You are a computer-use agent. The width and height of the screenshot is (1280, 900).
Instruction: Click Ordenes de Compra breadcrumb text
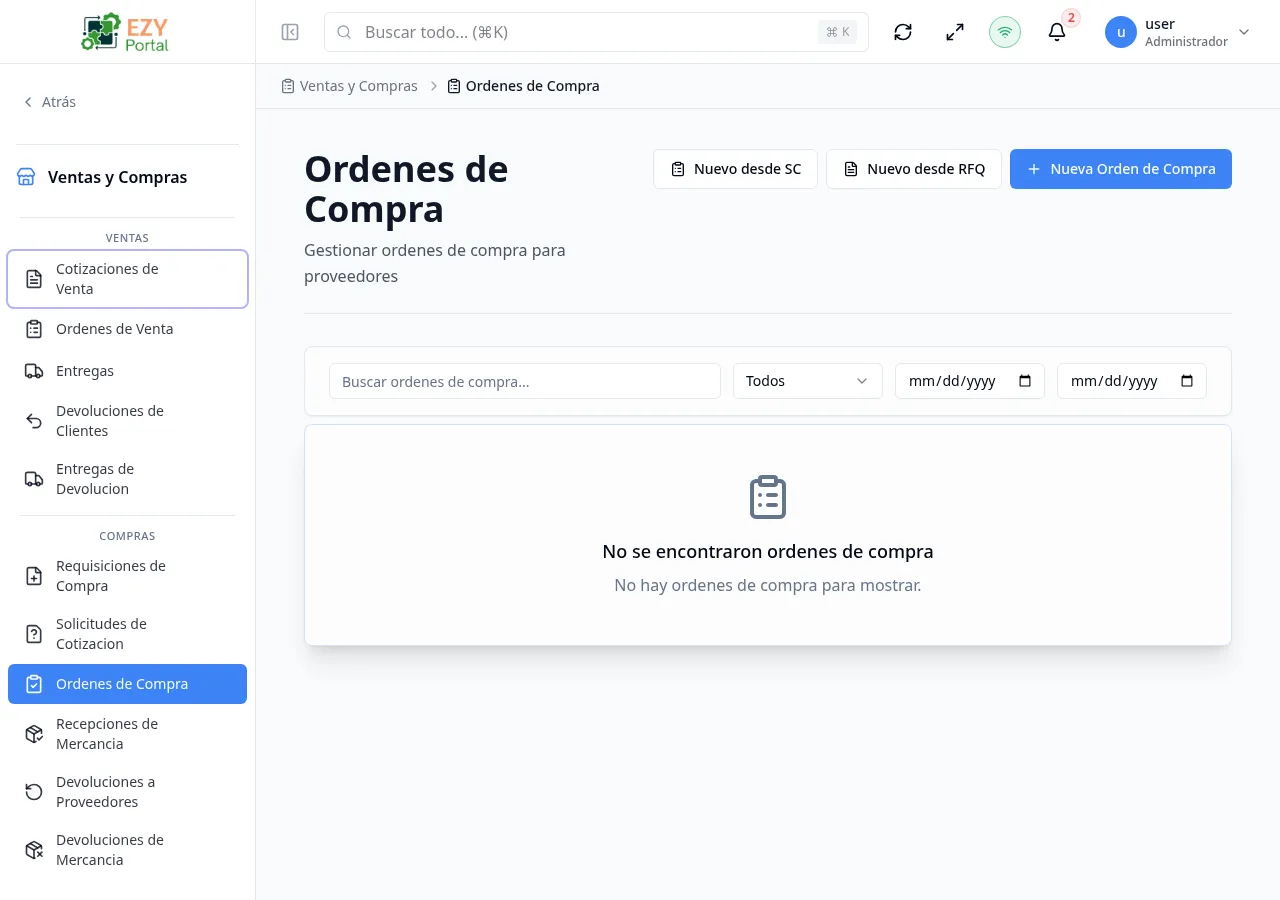click(532, 86)
